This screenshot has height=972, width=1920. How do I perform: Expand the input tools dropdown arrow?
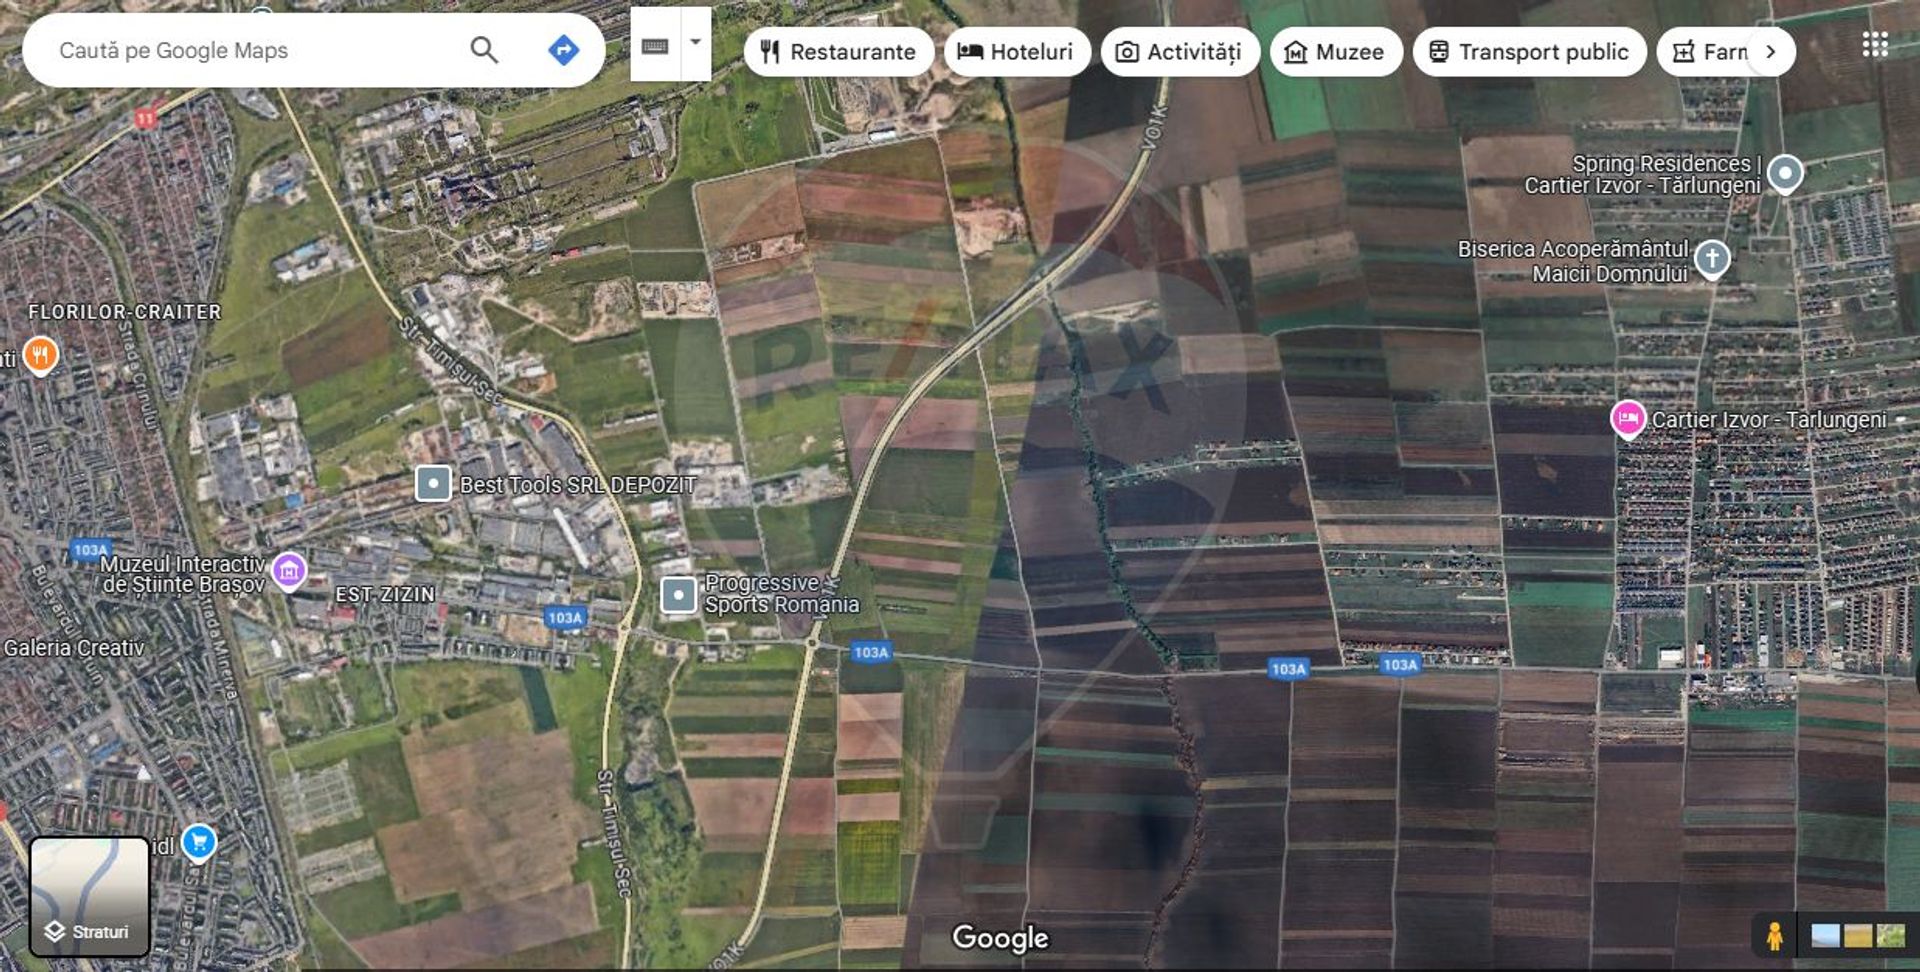(696, 44)
